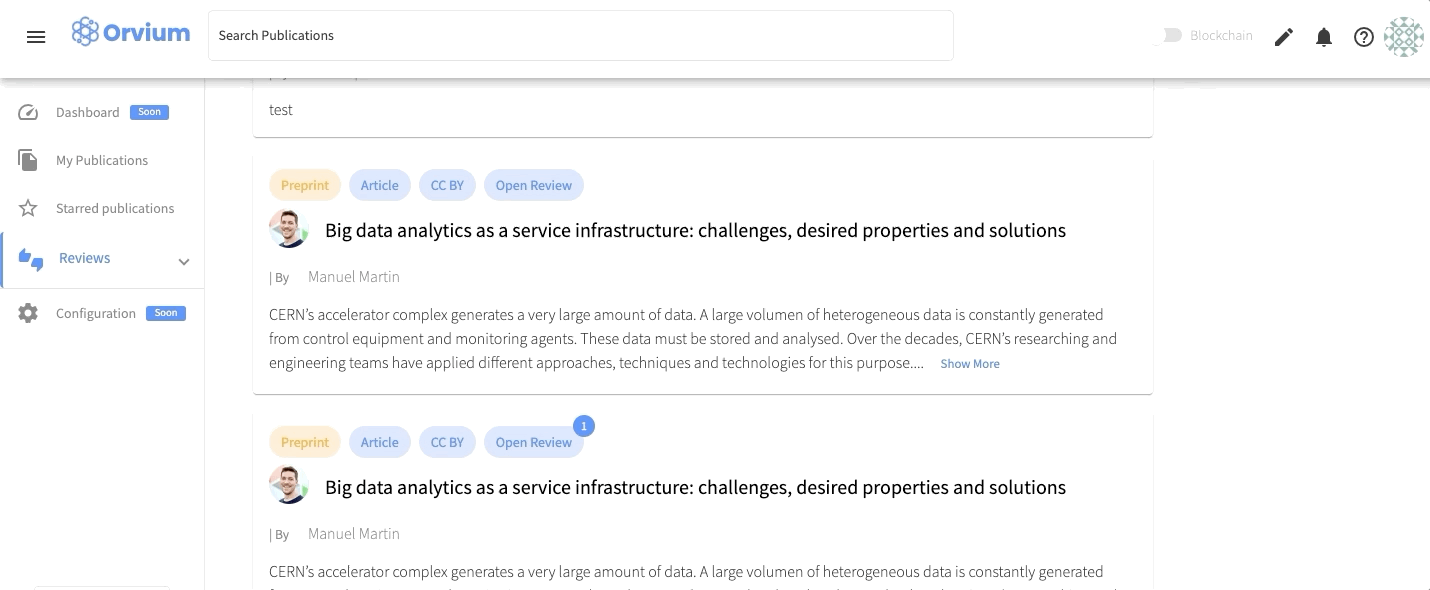Open the hamburger navigation menu
Image resolution: width=1430 pixels, height=590 pixels.
click(36, 37)
